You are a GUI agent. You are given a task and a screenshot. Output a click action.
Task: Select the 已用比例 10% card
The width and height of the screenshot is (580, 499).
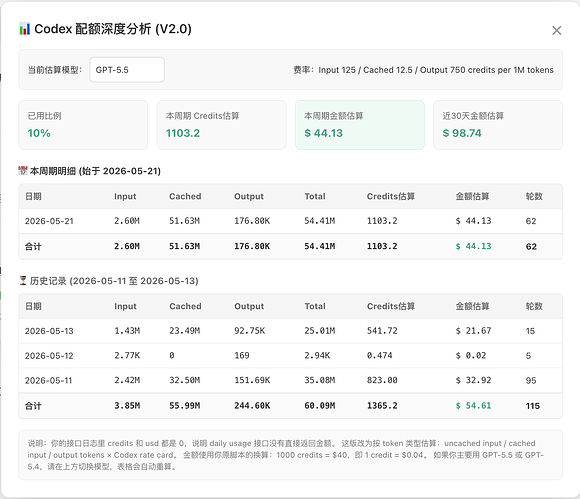pos(83,125)
